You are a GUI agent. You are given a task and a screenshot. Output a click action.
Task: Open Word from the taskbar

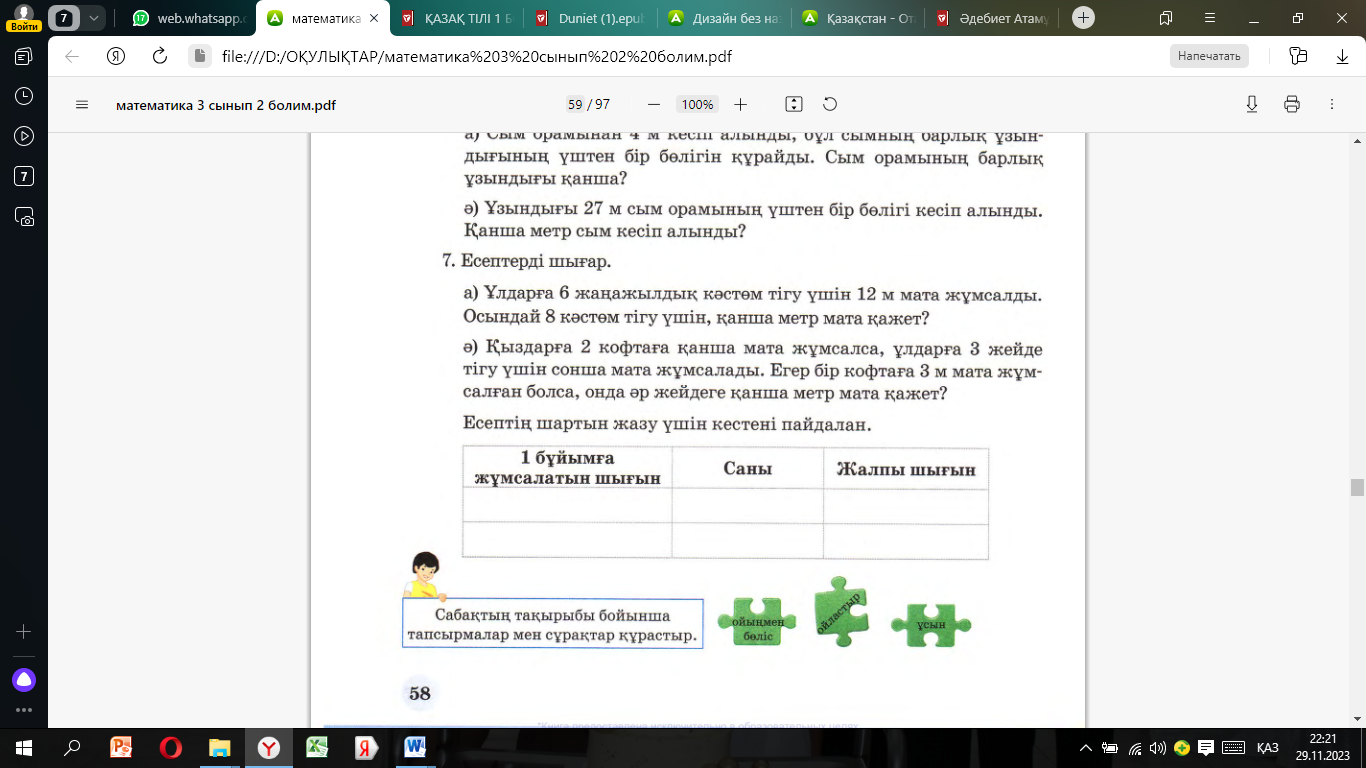416,747
